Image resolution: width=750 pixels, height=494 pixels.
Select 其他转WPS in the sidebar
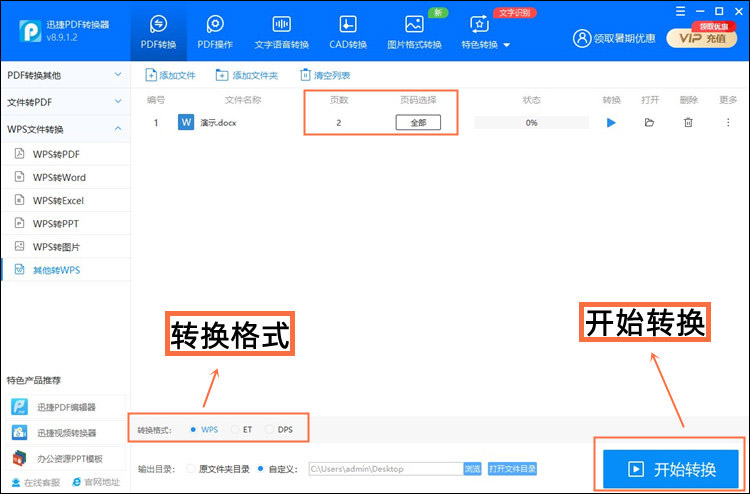coord(65,270)
